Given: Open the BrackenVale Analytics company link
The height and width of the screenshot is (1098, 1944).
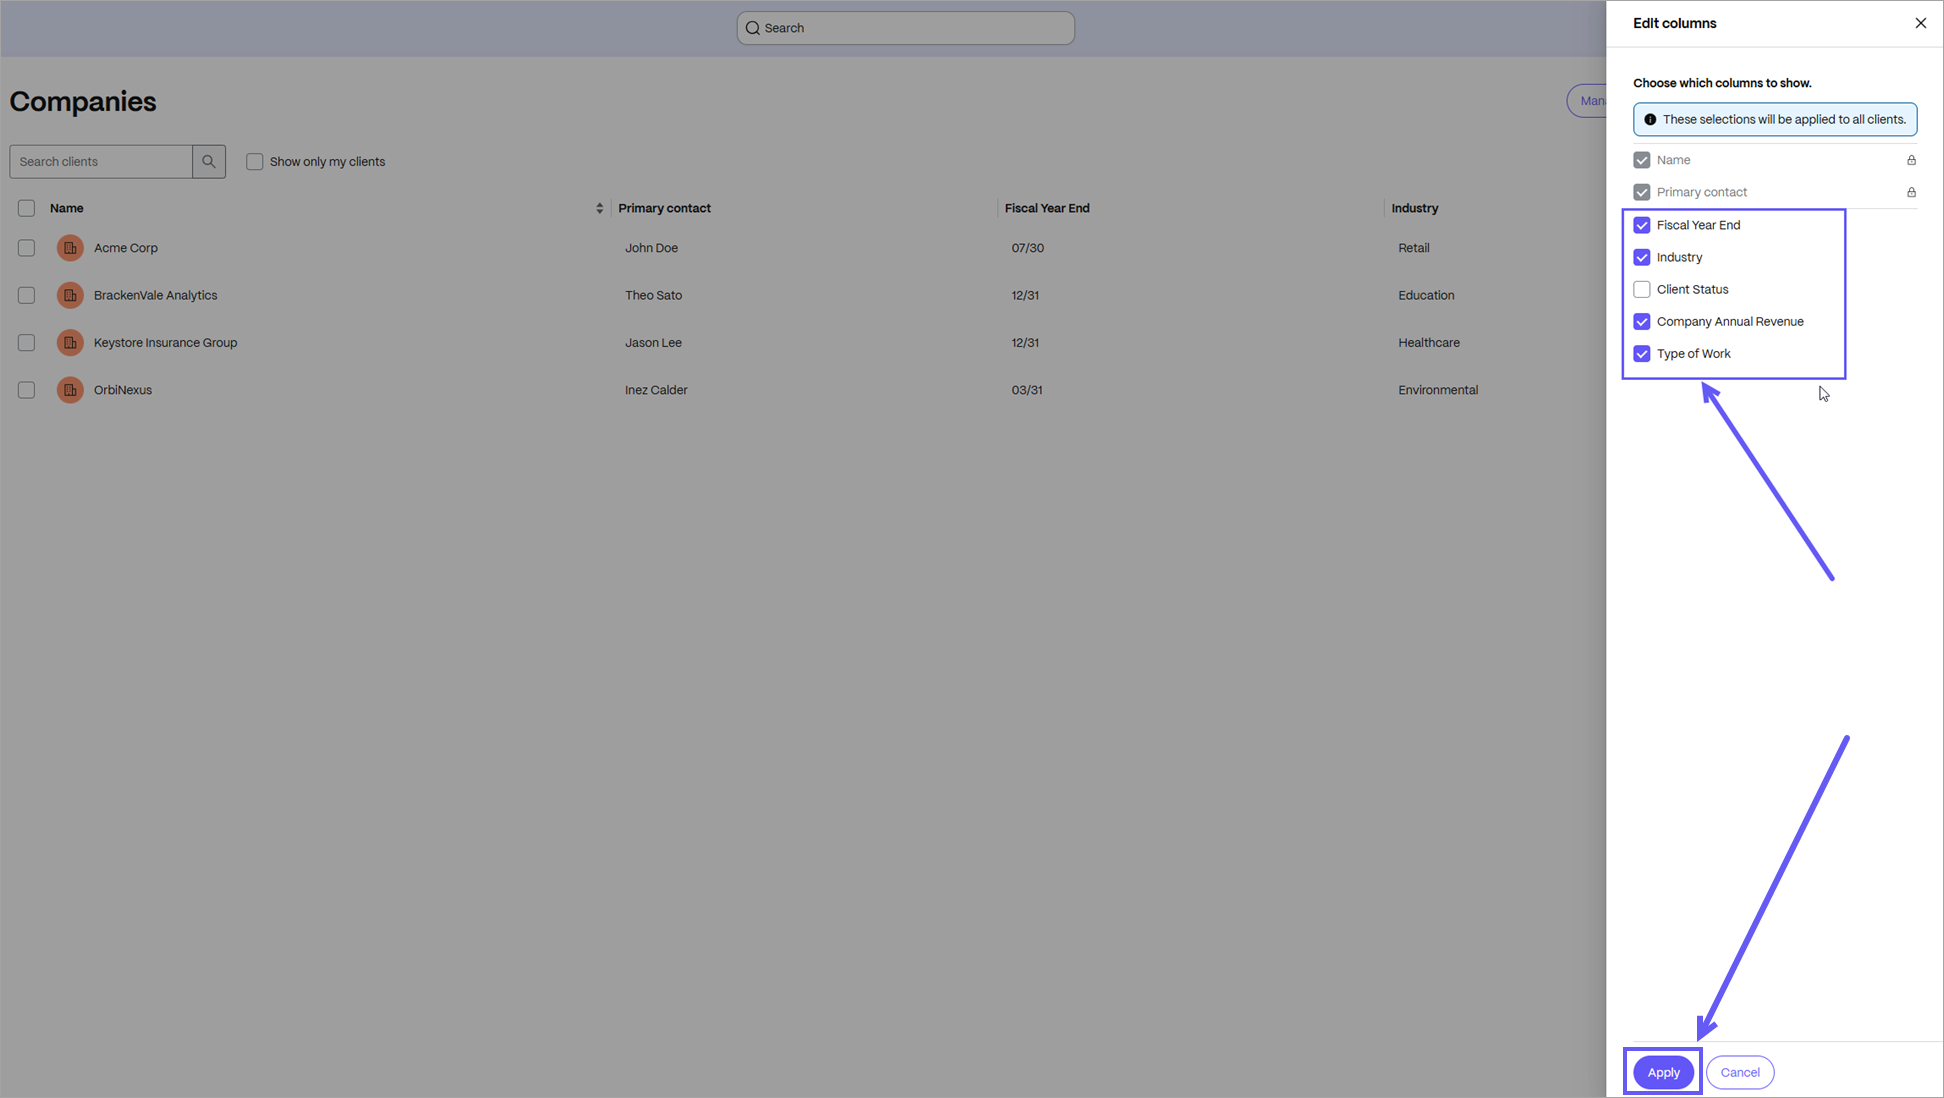Looking at the screenshot, I should click(155, 295).
